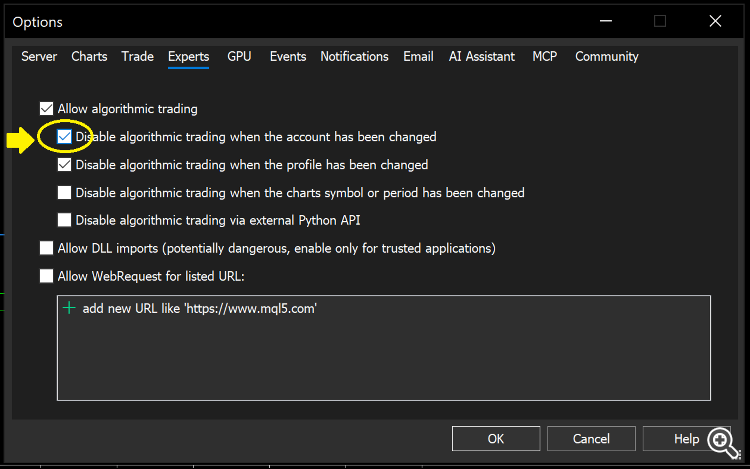
Task: Check Disable algorithmic trading via external Python API
Action: 64,220
